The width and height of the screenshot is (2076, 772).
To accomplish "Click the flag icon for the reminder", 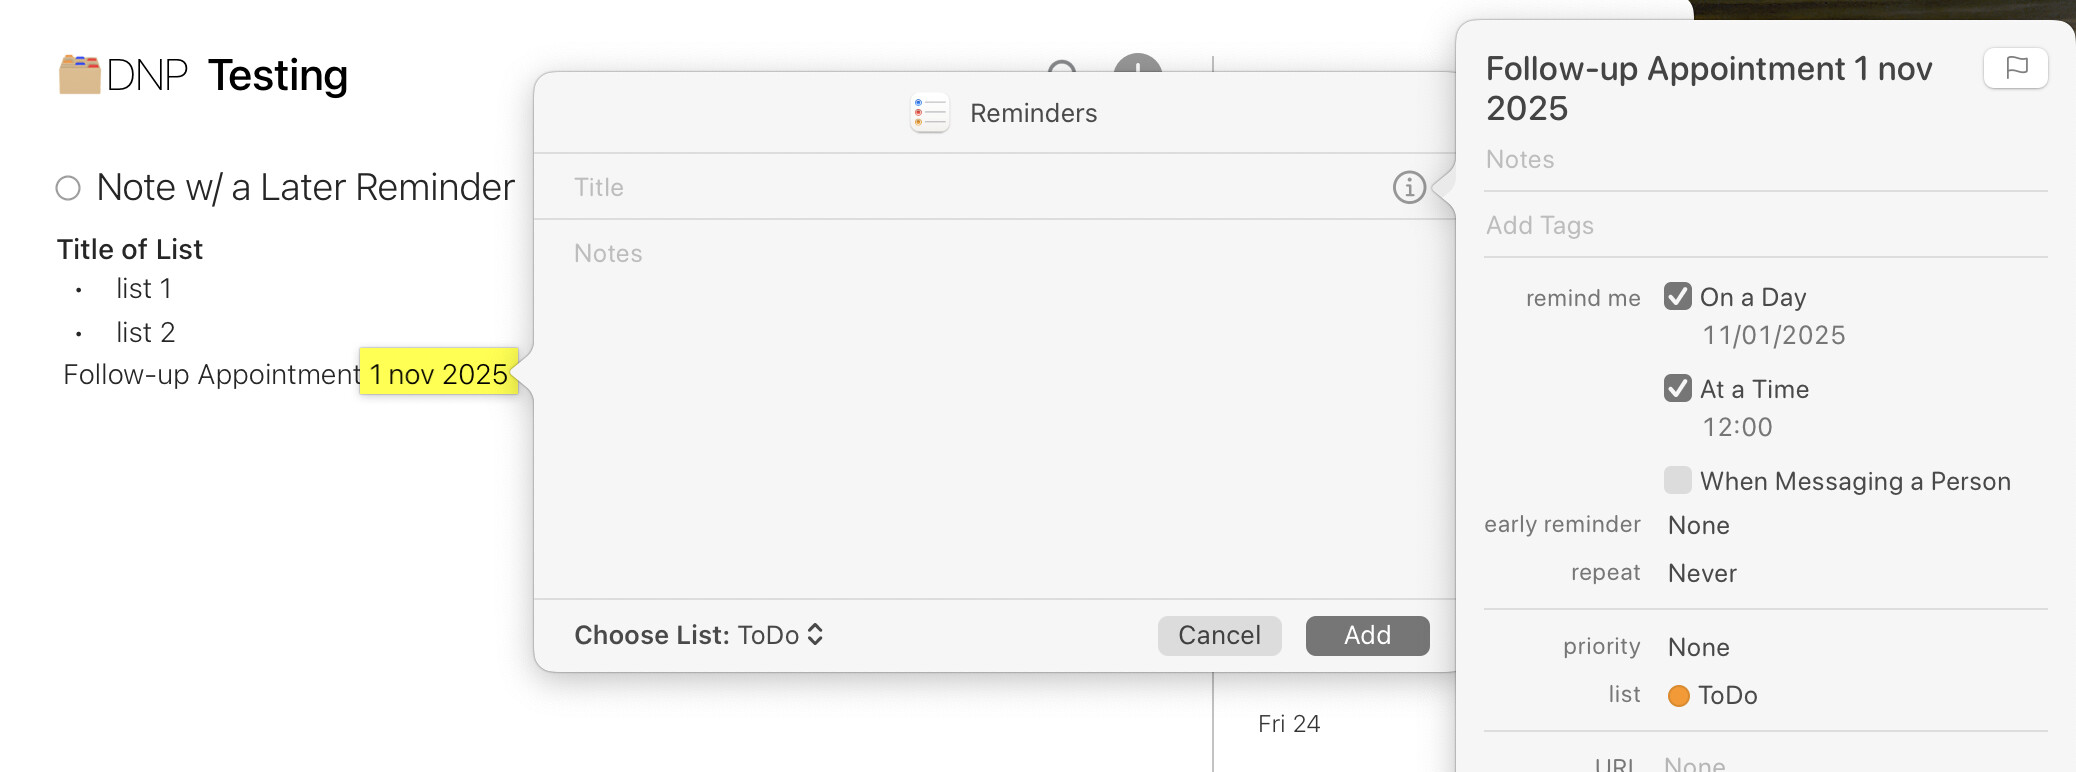I will [2016, 68].
